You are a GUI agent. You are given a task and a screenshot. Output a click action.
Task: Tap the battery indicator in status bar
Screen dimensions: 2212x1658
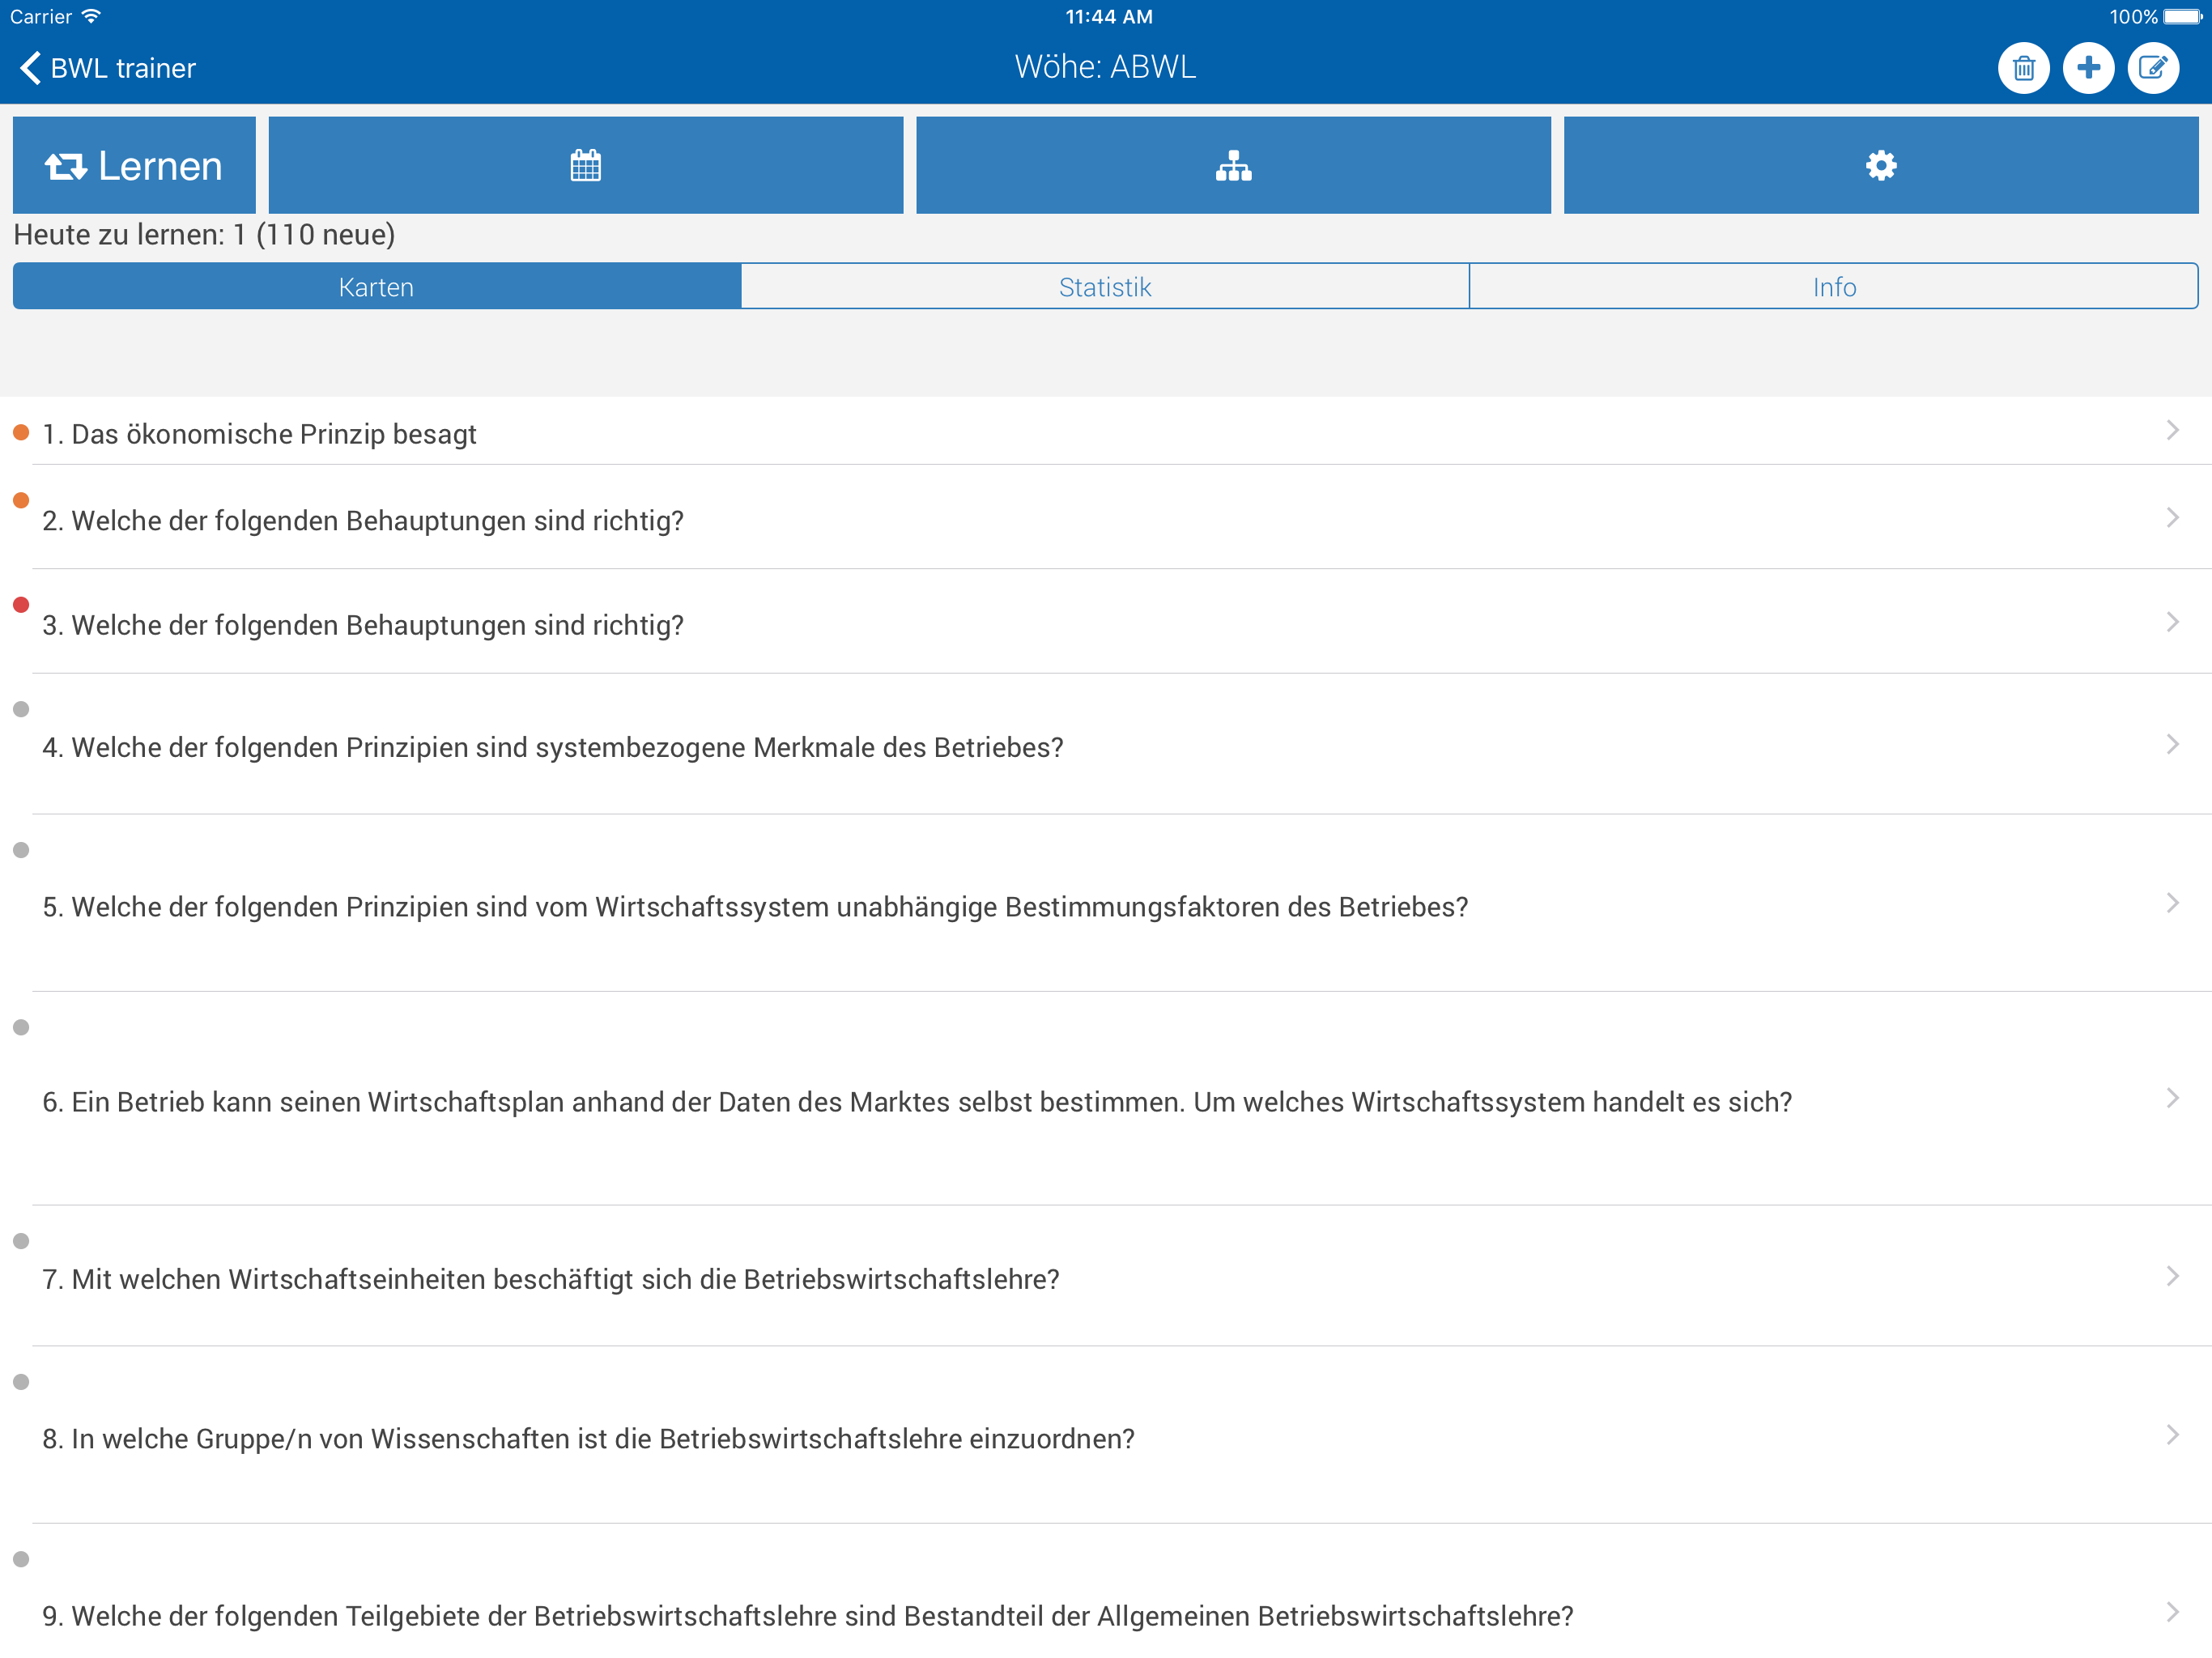click(2182, 17)
